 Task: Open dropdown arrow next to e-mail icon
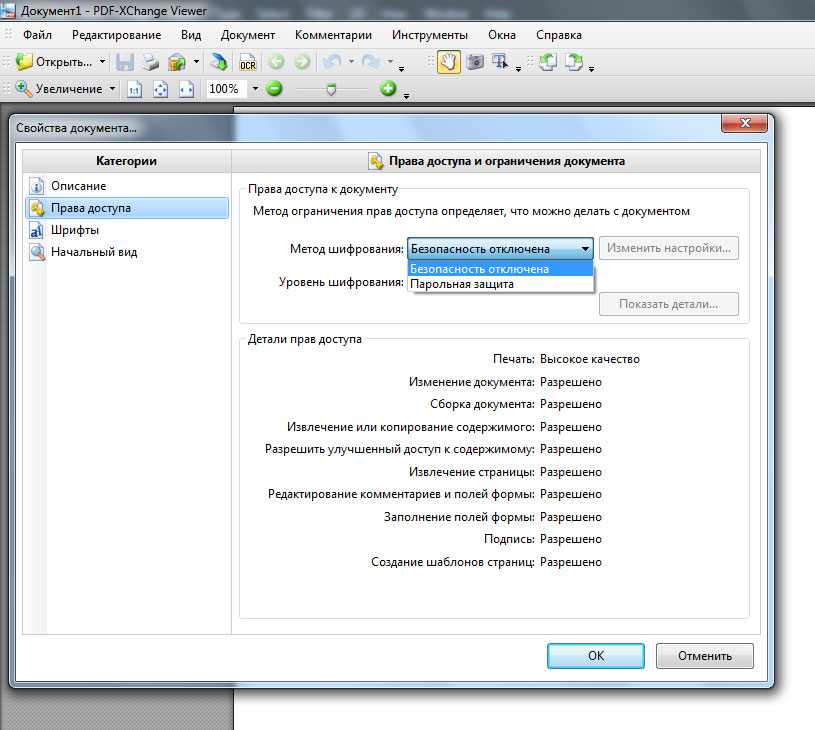196,62
